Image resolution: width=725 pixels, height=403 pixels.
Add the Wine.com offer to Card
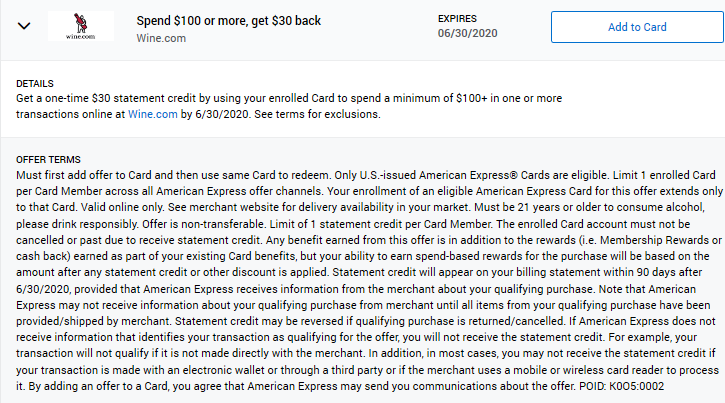(x=637, y=27)
